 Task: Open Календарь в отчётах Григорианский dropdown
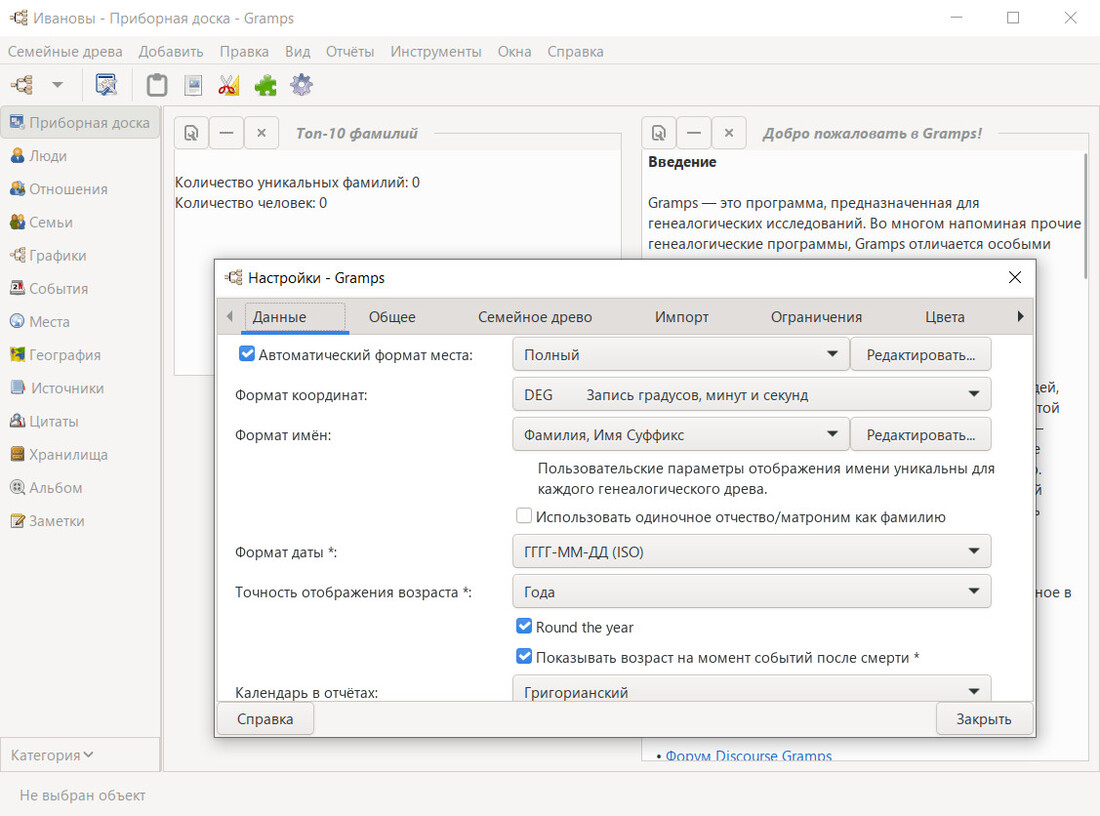pyautogui.click(x=751, y=689)
